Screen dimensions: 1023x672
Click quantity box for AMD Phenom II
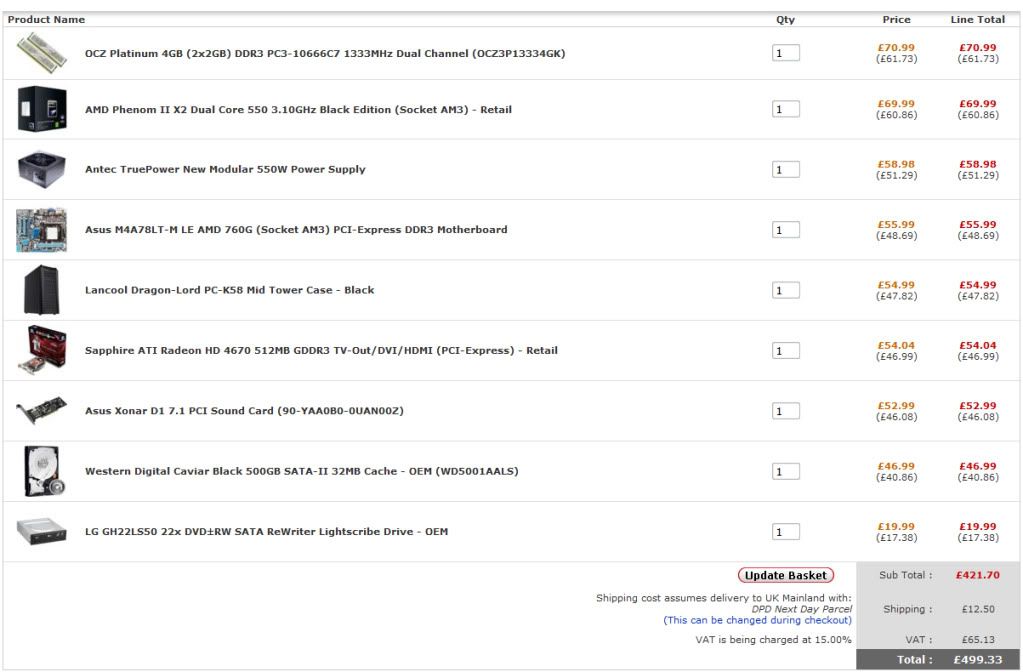(786, 109)
